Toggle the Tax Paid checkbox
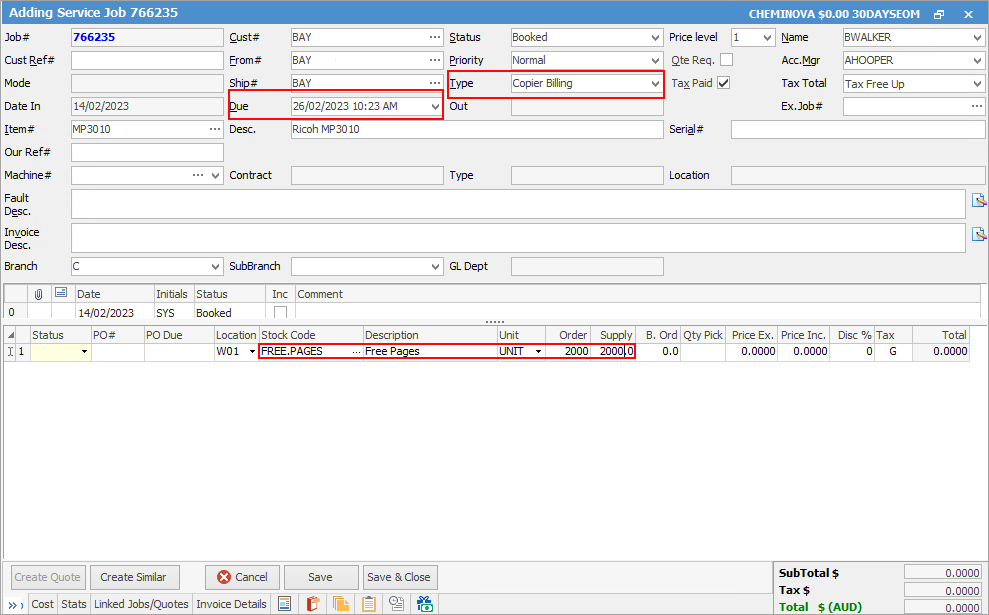 click(724, 83)
